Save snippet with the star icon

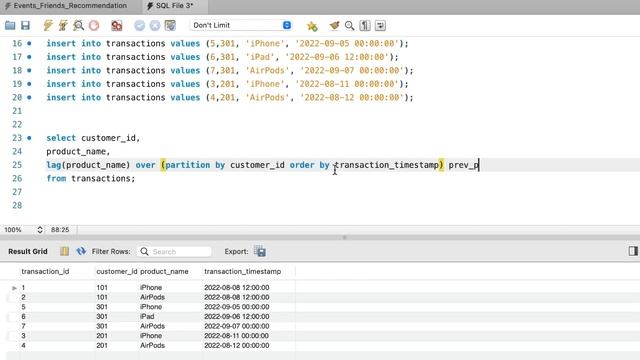click(x=312, y=26)
